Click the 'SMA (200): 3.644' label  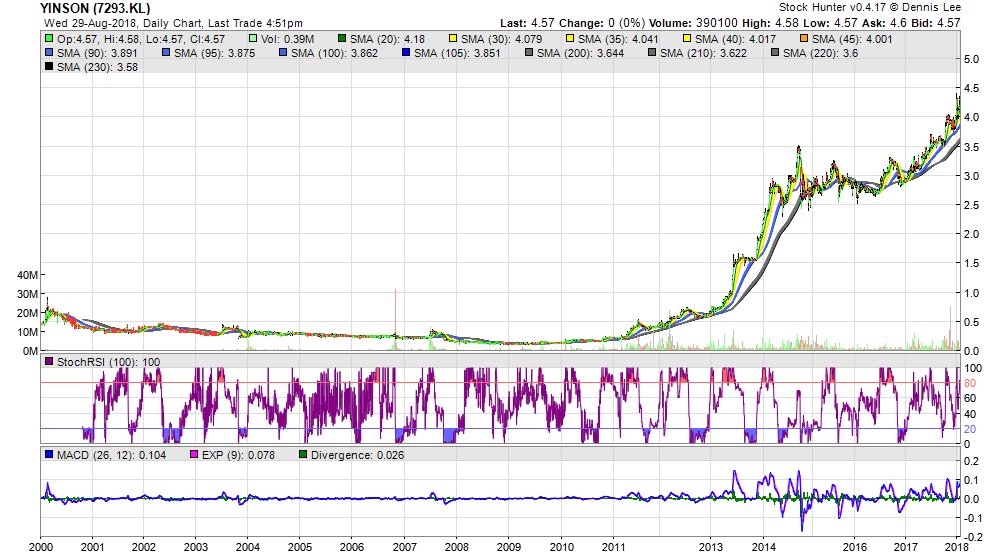coord(580,53)
